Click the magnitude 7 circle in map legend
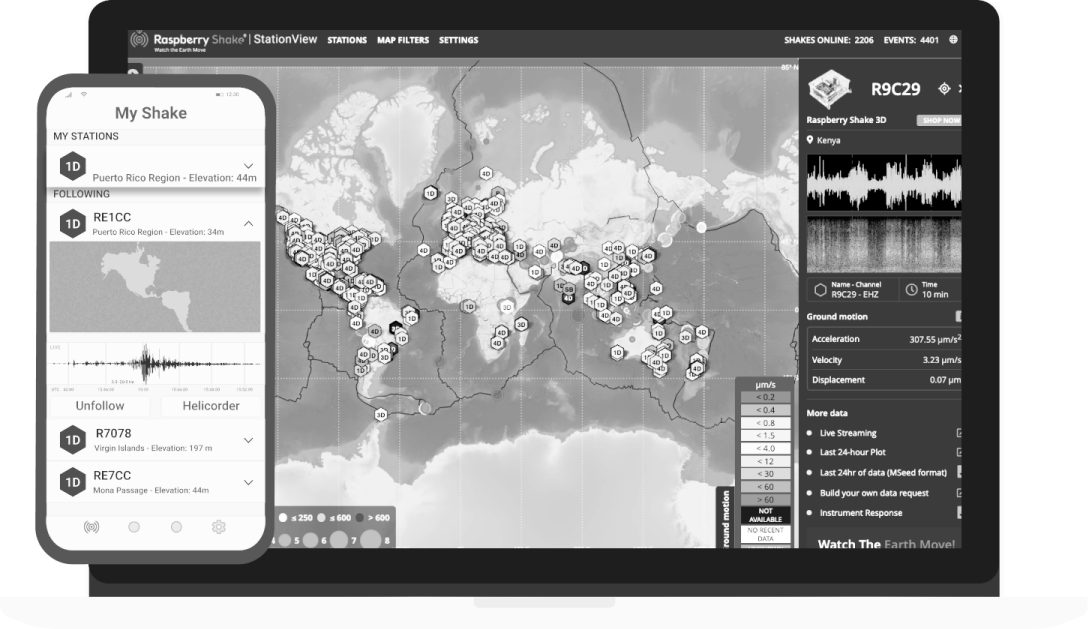This screenshot has width=1088, height=629. pos(339,539)
